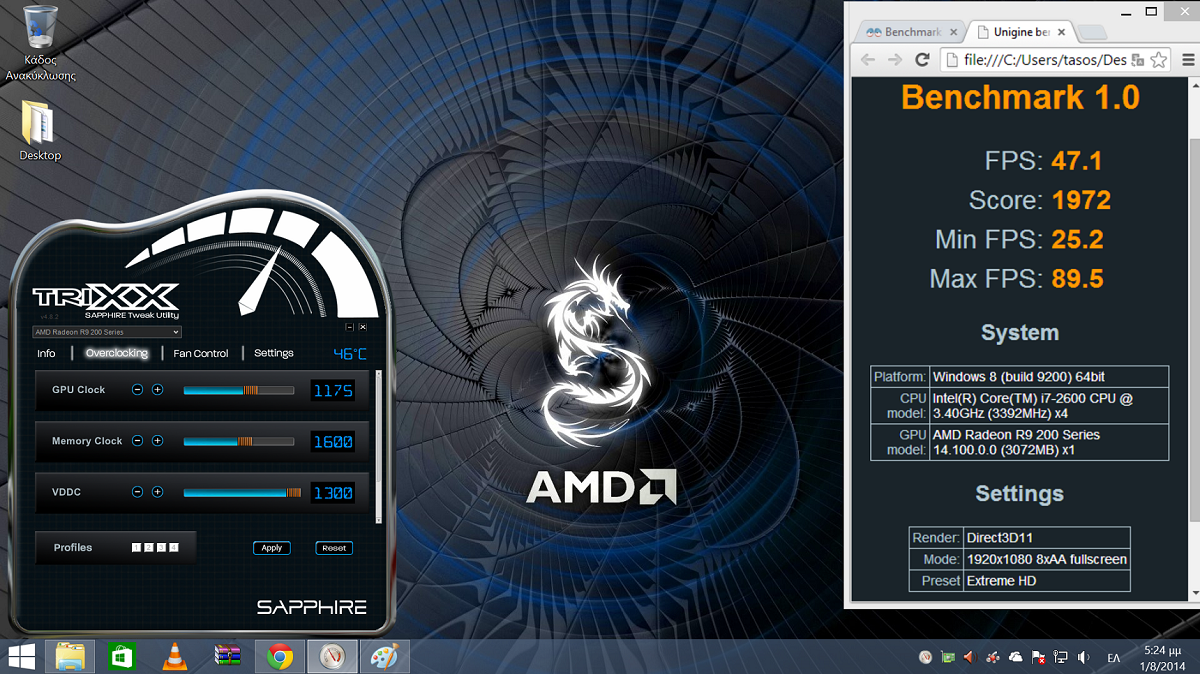The width and height of the screenshot is (1200, 674).
Task: Switch to Chrome in the taskbar
Action: [x=280, y=657]
